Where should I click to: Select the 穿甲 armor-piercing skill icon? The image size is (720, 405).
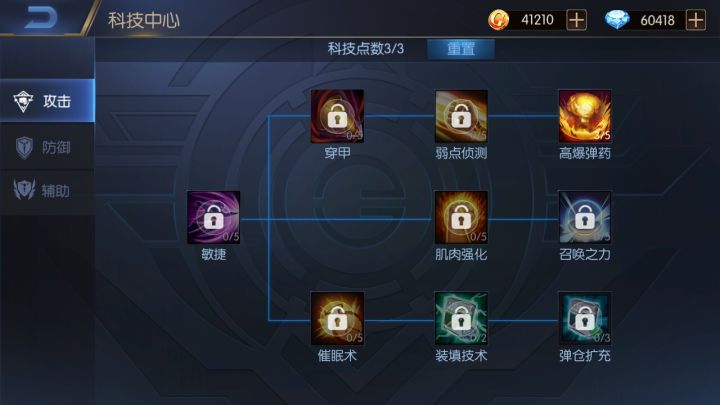click(x=337, y=116)
